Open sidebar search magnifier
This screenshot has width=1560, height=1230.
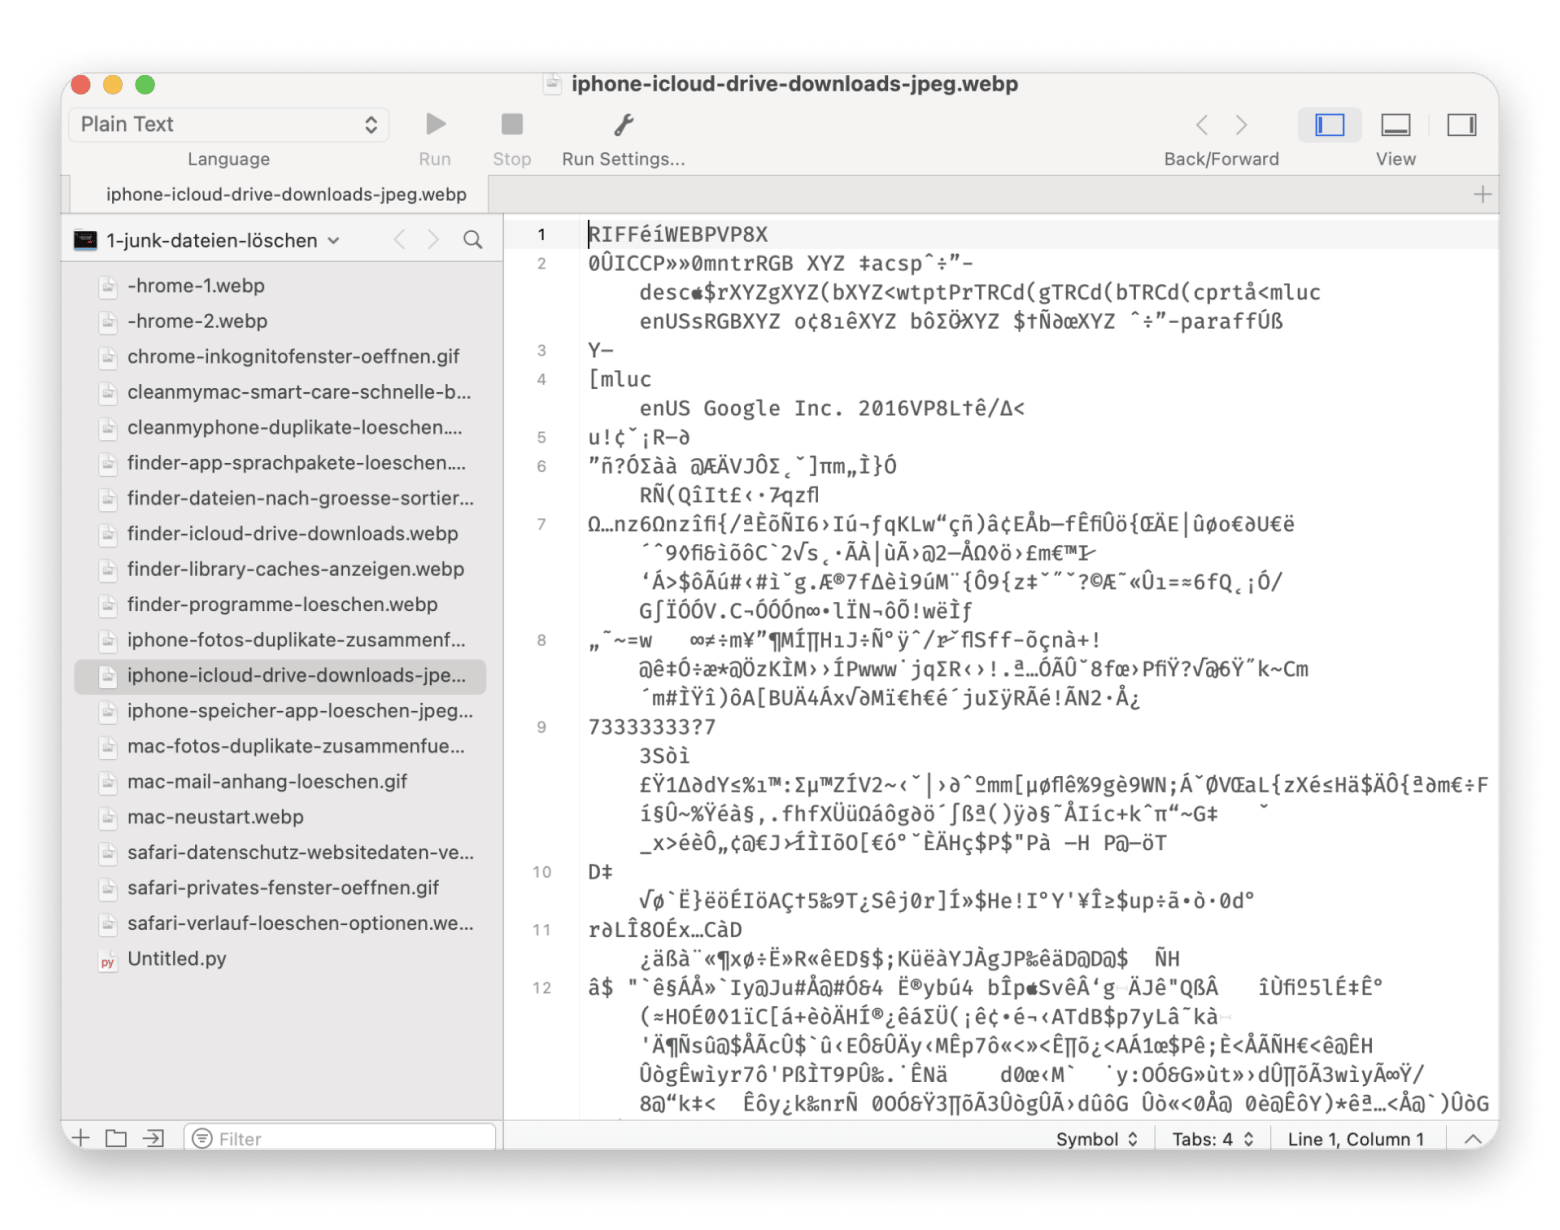(473, 240)
